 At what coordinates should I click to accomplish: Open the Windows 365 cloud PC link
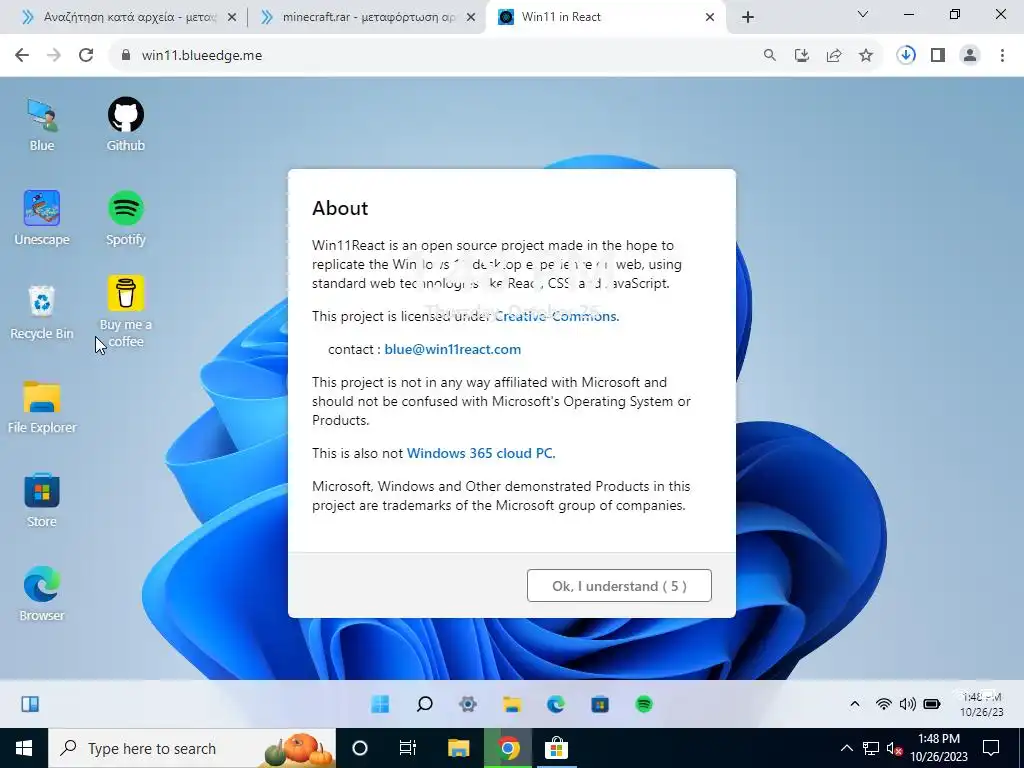pyautogui.click(x=481, y=453)
